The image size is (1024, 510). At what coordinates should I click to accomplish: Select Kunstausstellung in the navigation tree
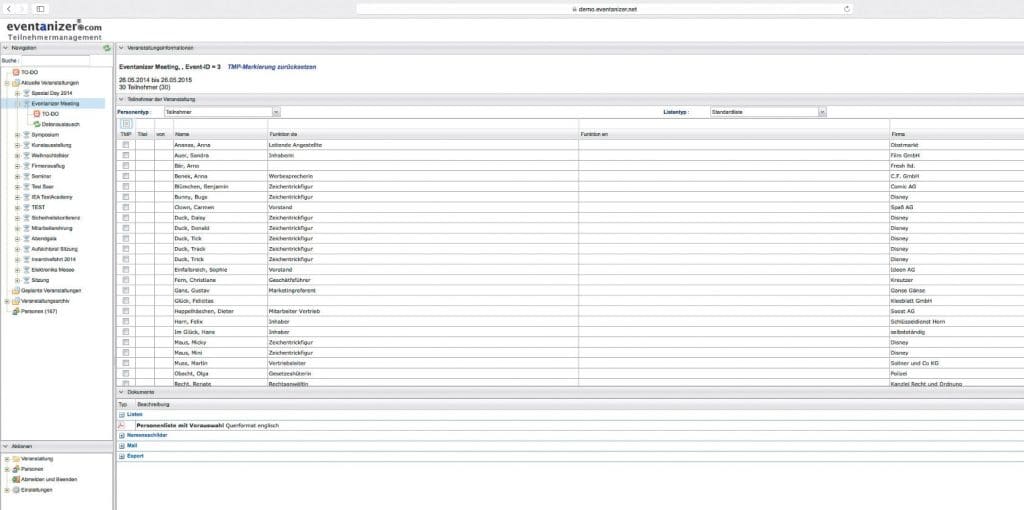coord(51,145)
